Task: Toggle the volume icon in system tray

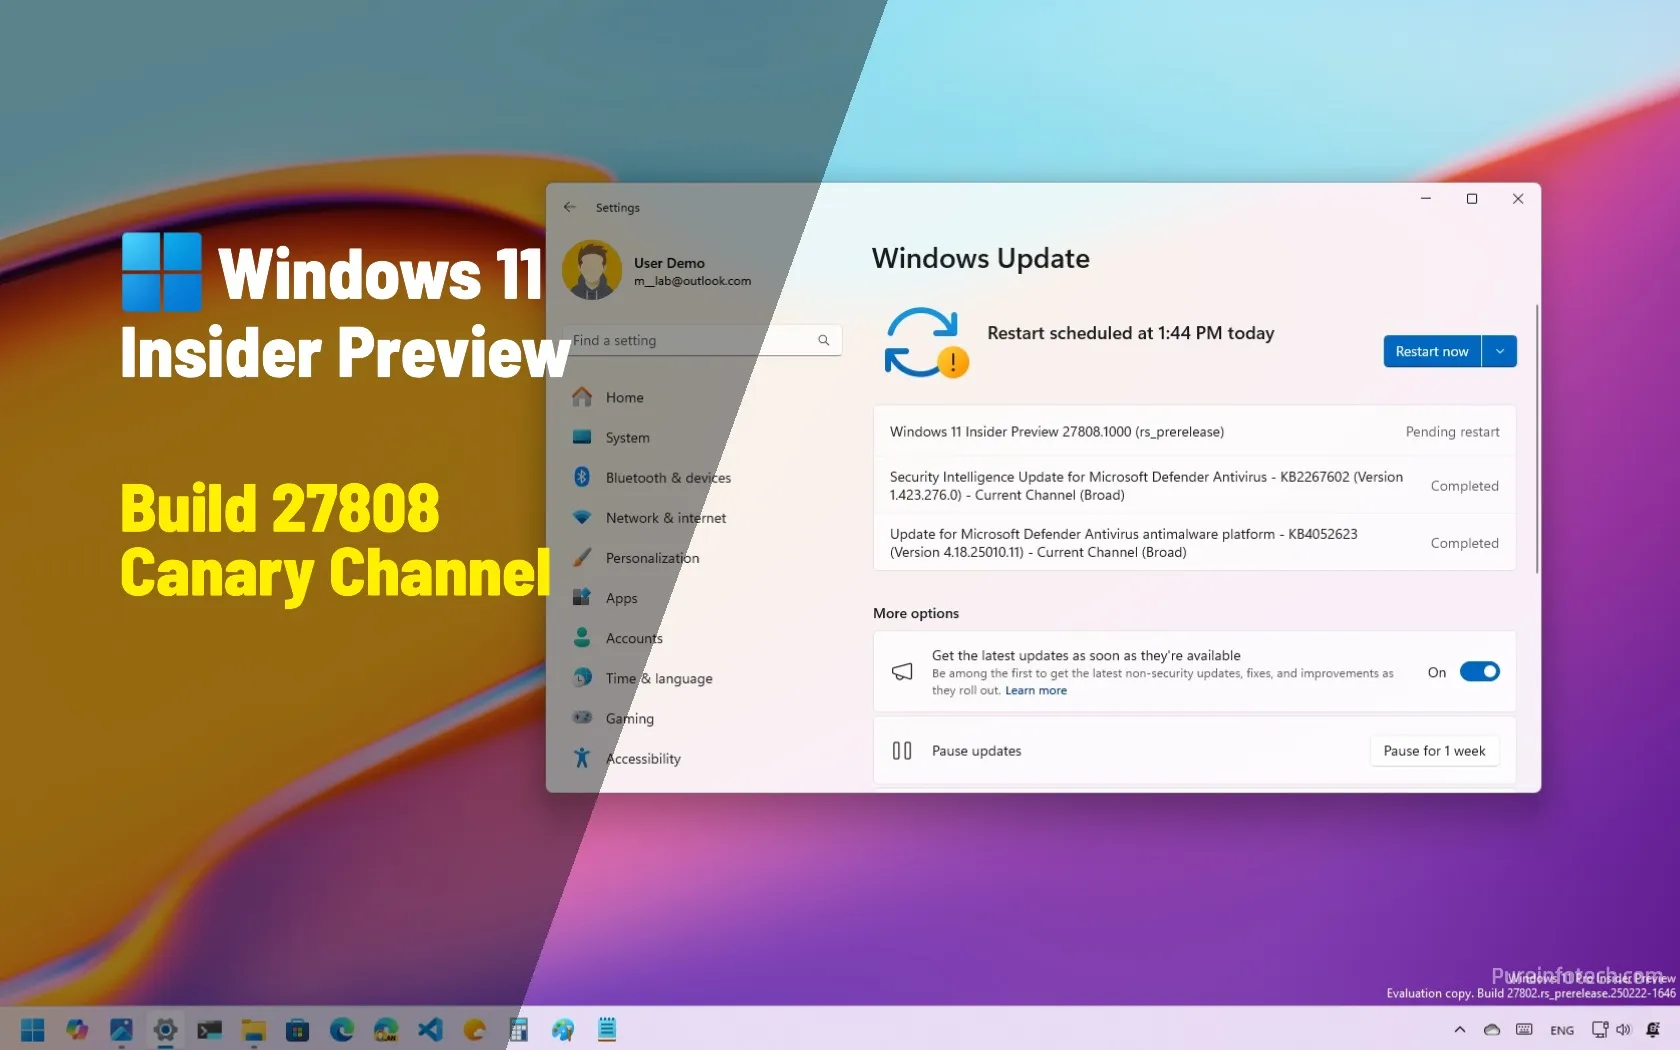Action: (1623, 1029)
